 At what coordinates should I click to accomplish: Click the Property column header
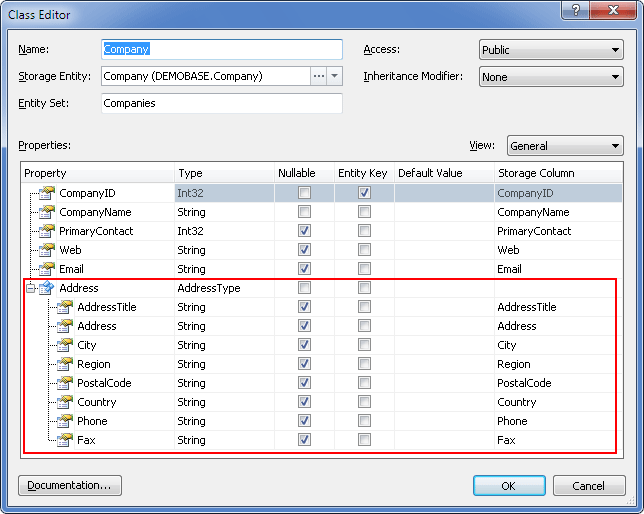click(x=98, y=173)
